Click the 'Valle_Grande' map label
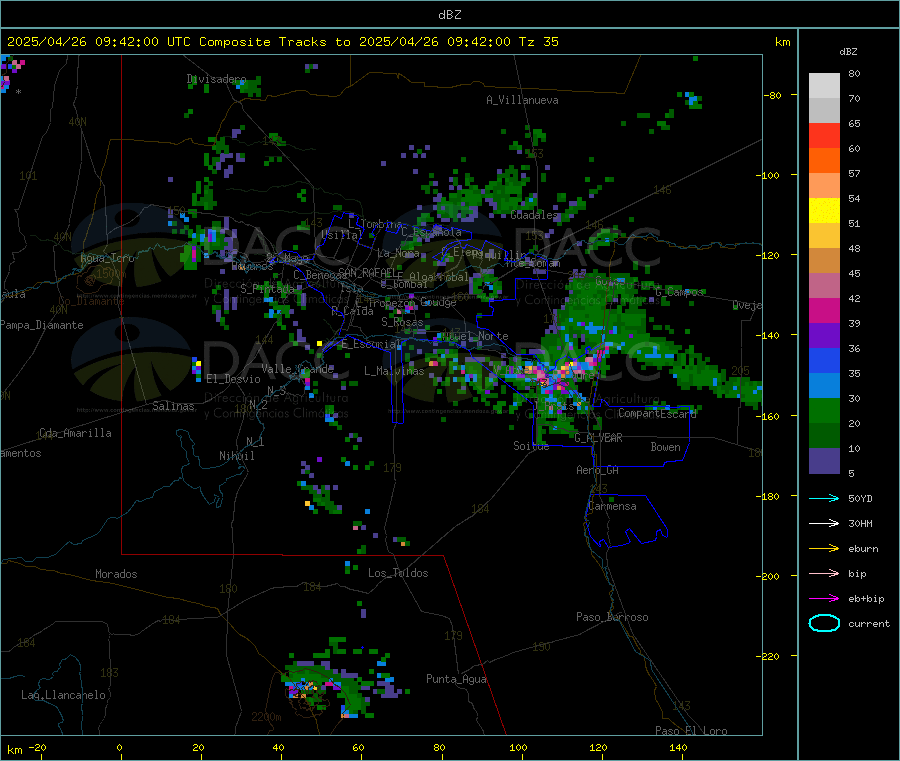The width and height of the screenshot is (900, 761). click(x=297, y=369)
